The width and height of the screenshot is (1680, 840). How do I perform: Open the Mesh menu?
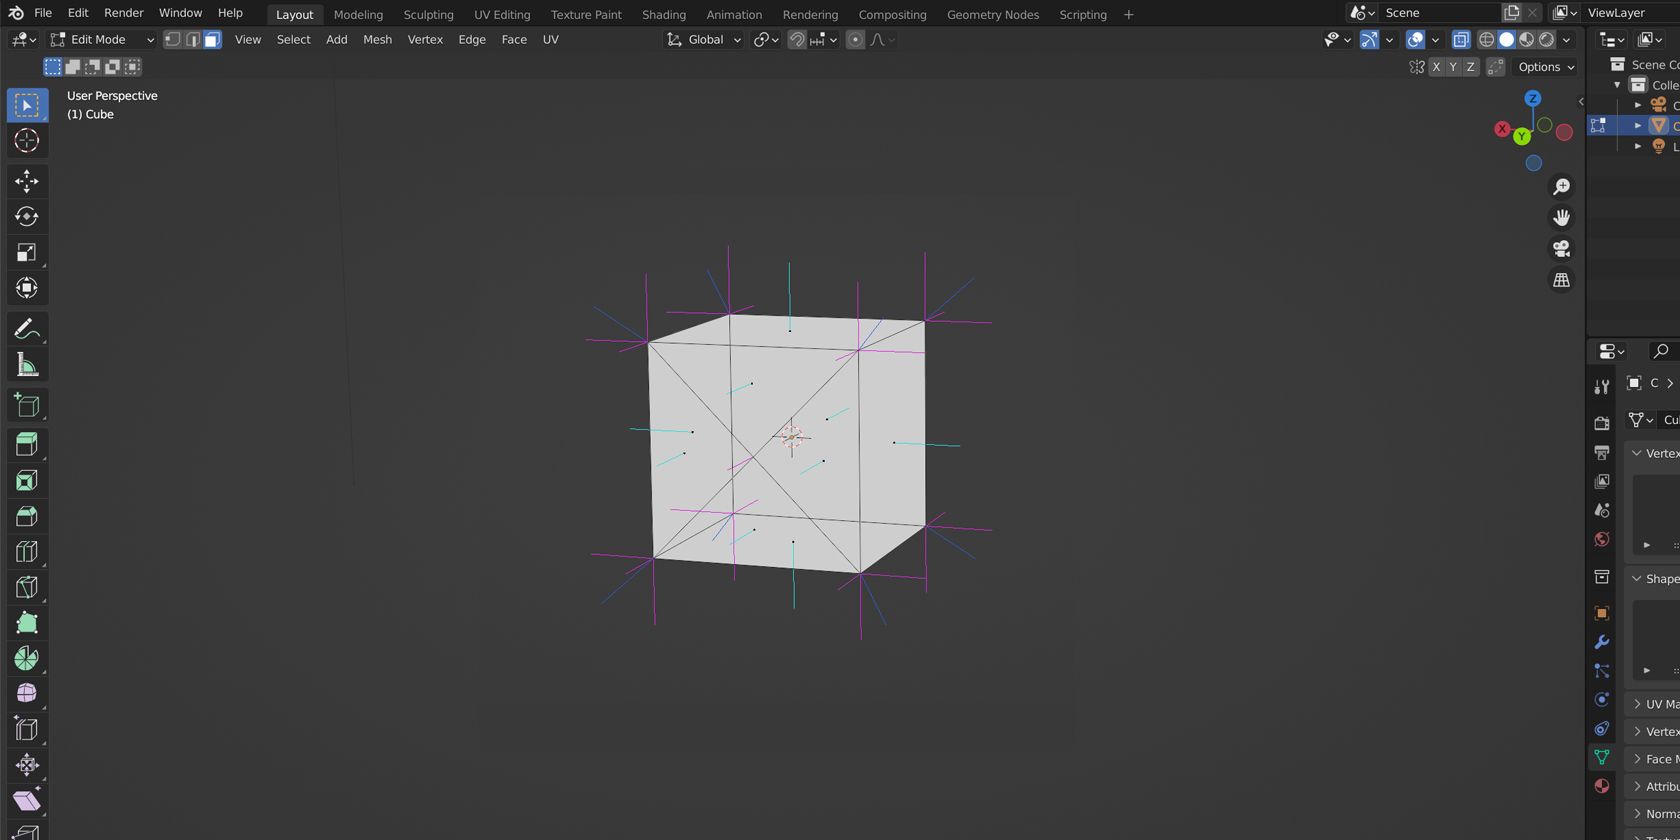click(x=377, y=40)
